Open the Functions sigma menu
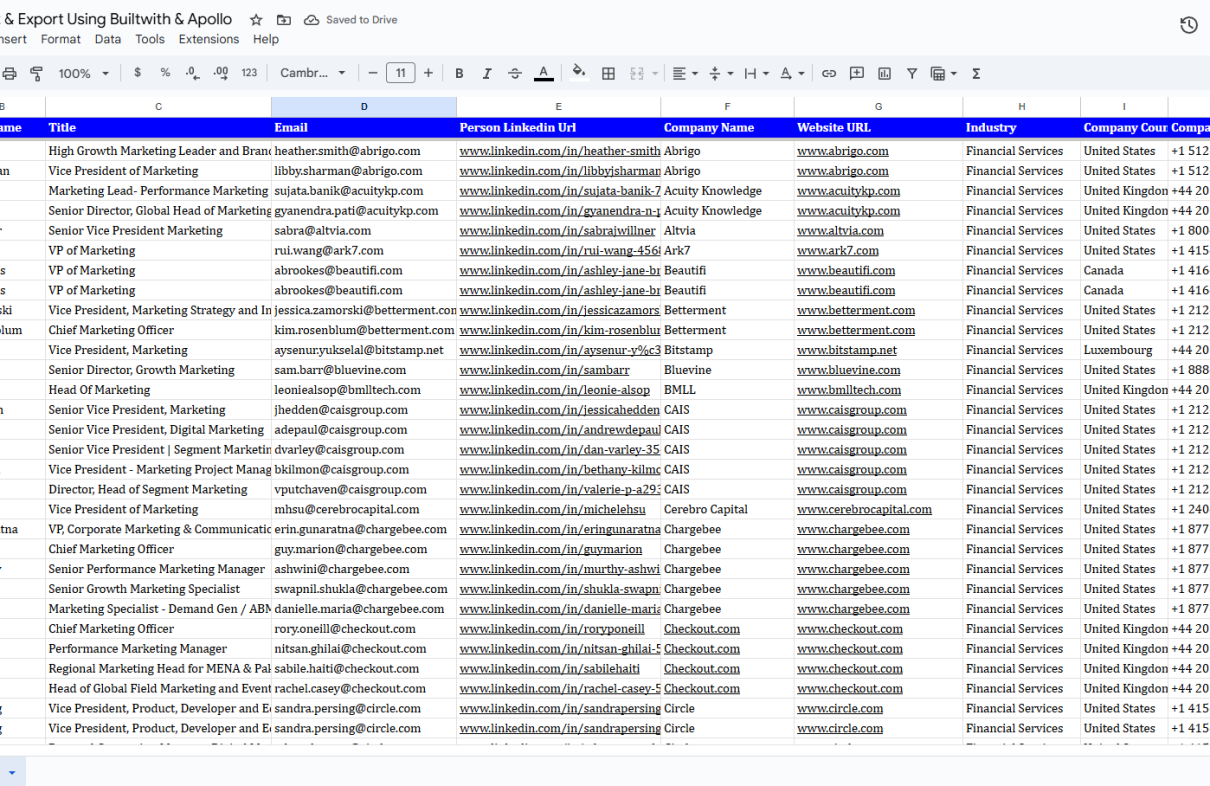Screen dimensions: 1210x786 [976, 73]
